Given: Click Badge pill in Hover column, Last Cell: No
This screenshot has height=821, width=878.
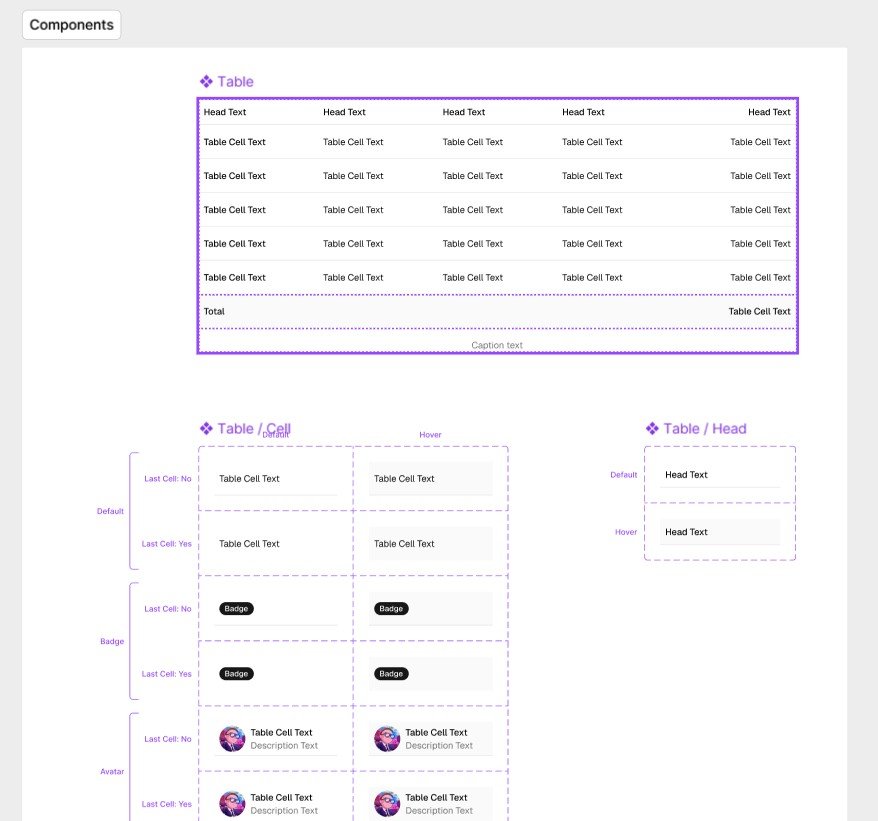Looking at the screenshot, I should [391, 609].
